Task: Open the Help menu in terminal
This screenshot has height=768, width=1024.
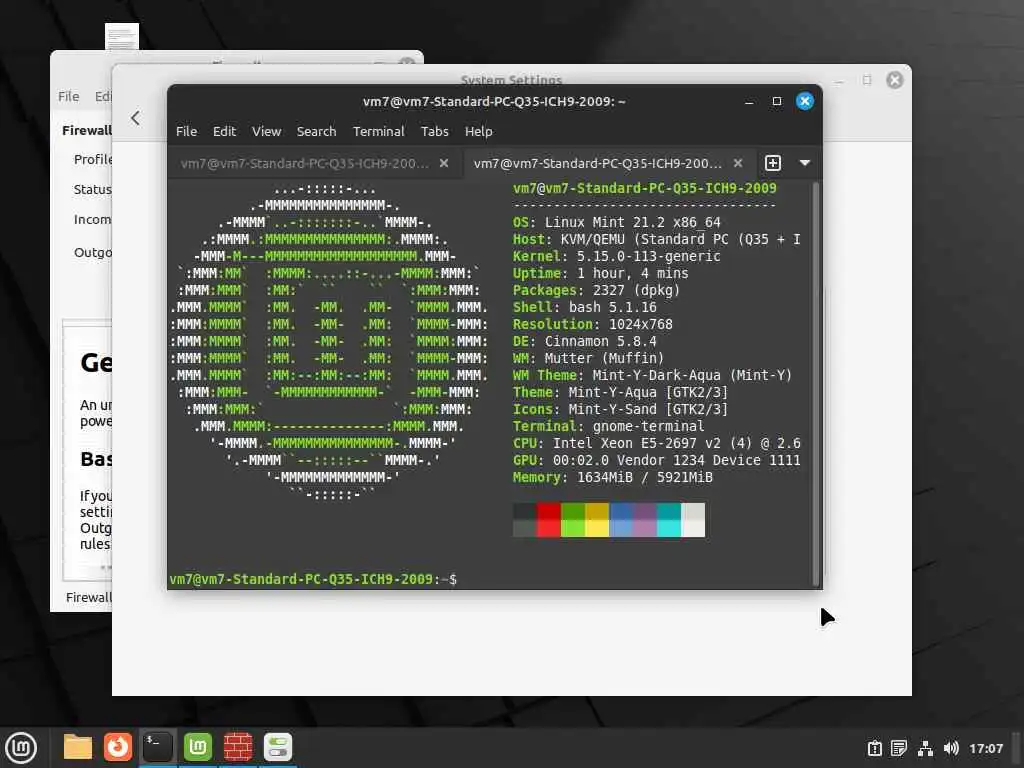Action: [x=478, y=131]
